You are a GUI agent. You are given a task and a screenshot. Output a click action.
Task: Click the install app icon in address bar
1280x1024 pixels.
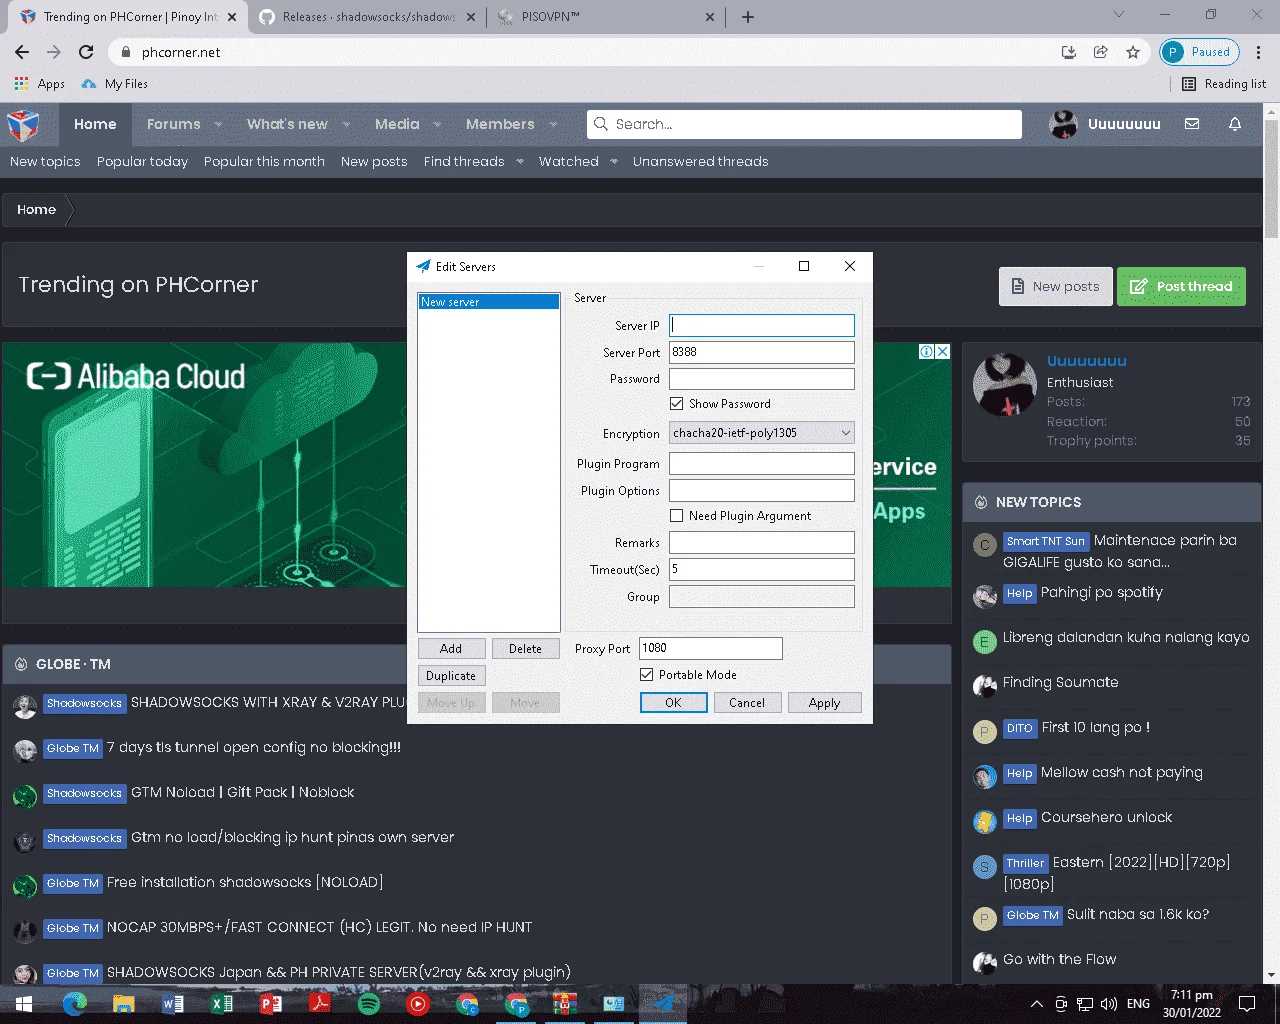pos(1069,52)
